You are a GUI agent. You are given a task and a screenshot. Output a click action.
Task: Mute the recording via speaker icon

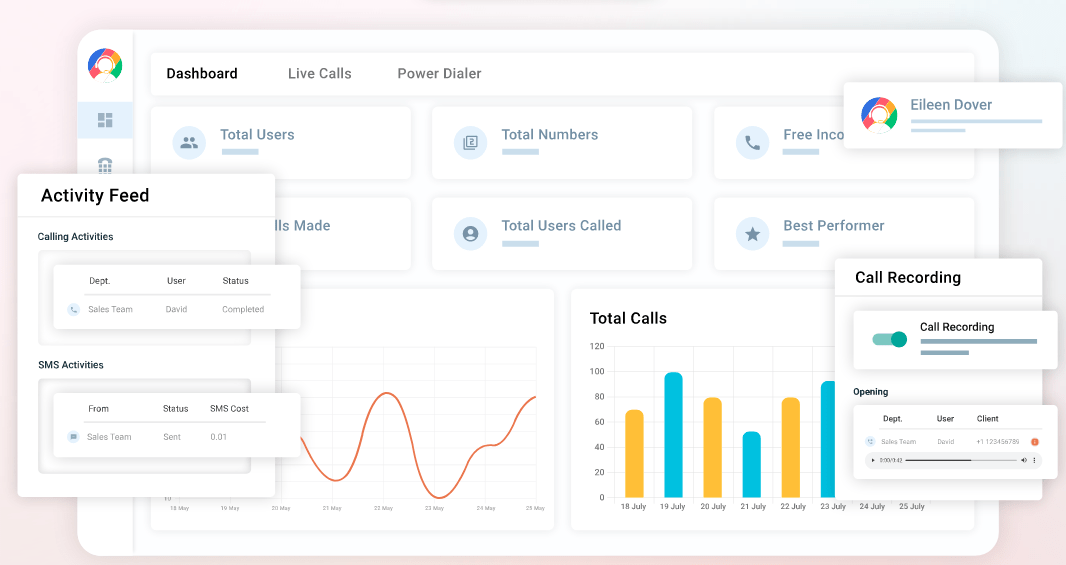(1024, 460)
